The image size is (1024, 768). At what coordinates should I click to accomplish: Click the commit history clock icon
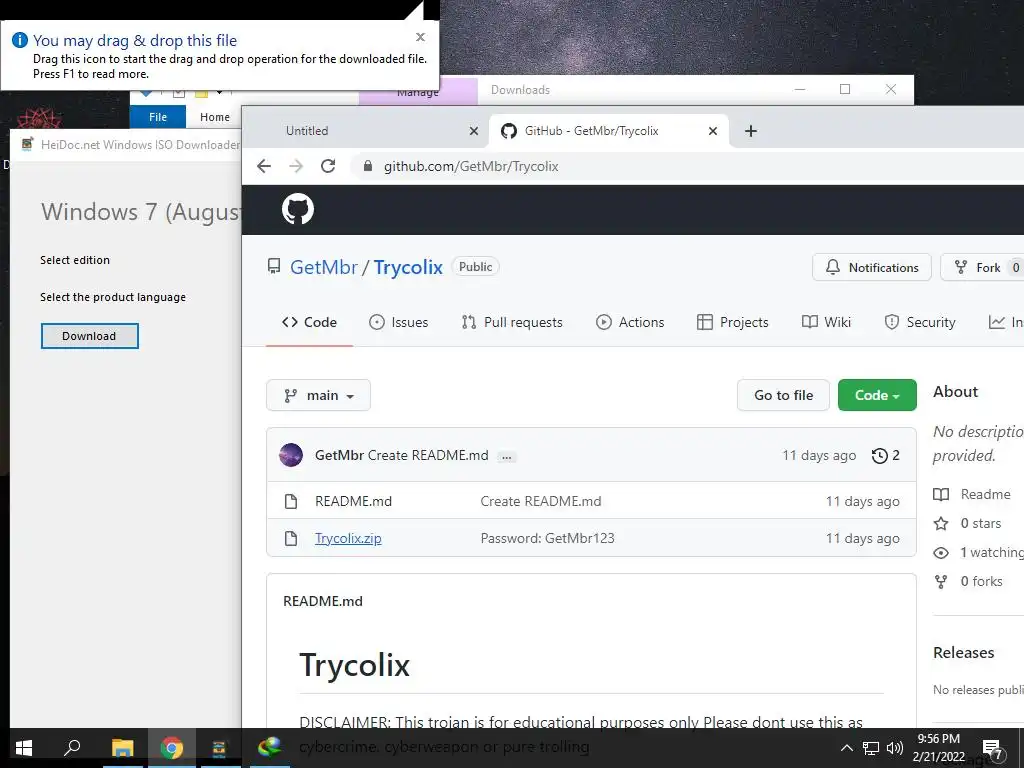(x=880, y=455)
